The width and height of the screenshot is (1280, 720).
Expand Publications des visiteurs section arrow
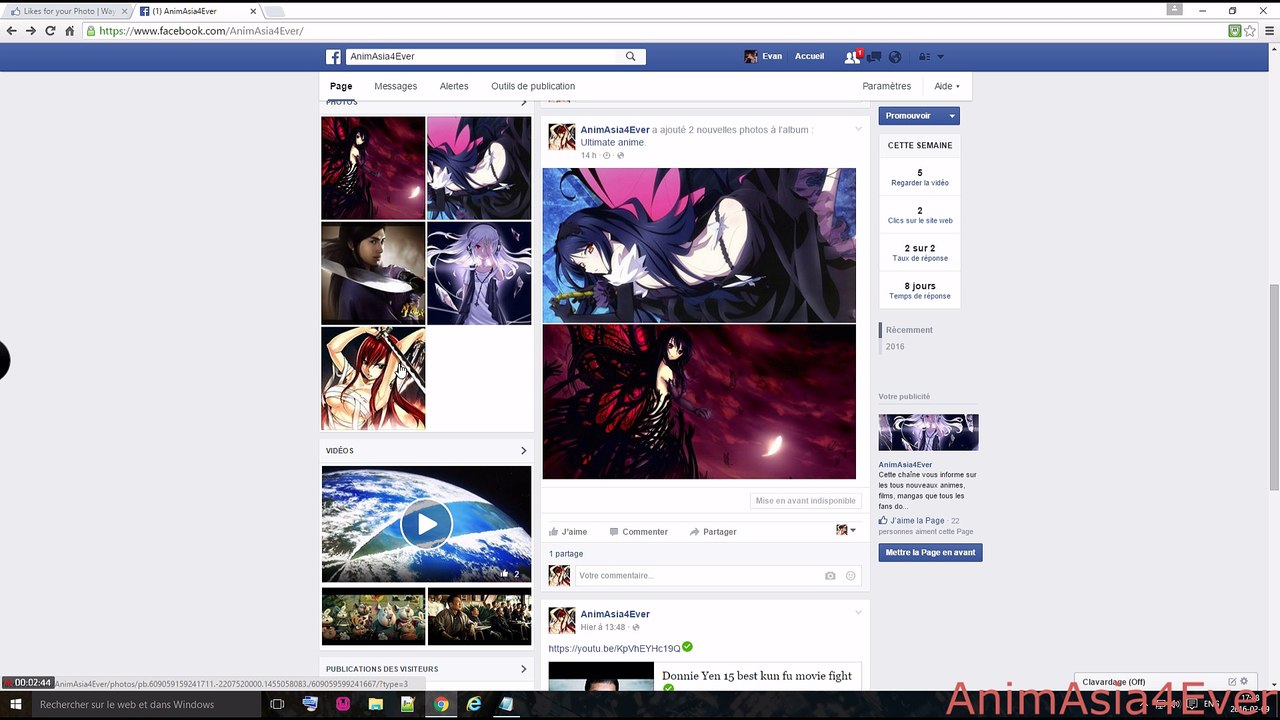click(x=523, y=669)
